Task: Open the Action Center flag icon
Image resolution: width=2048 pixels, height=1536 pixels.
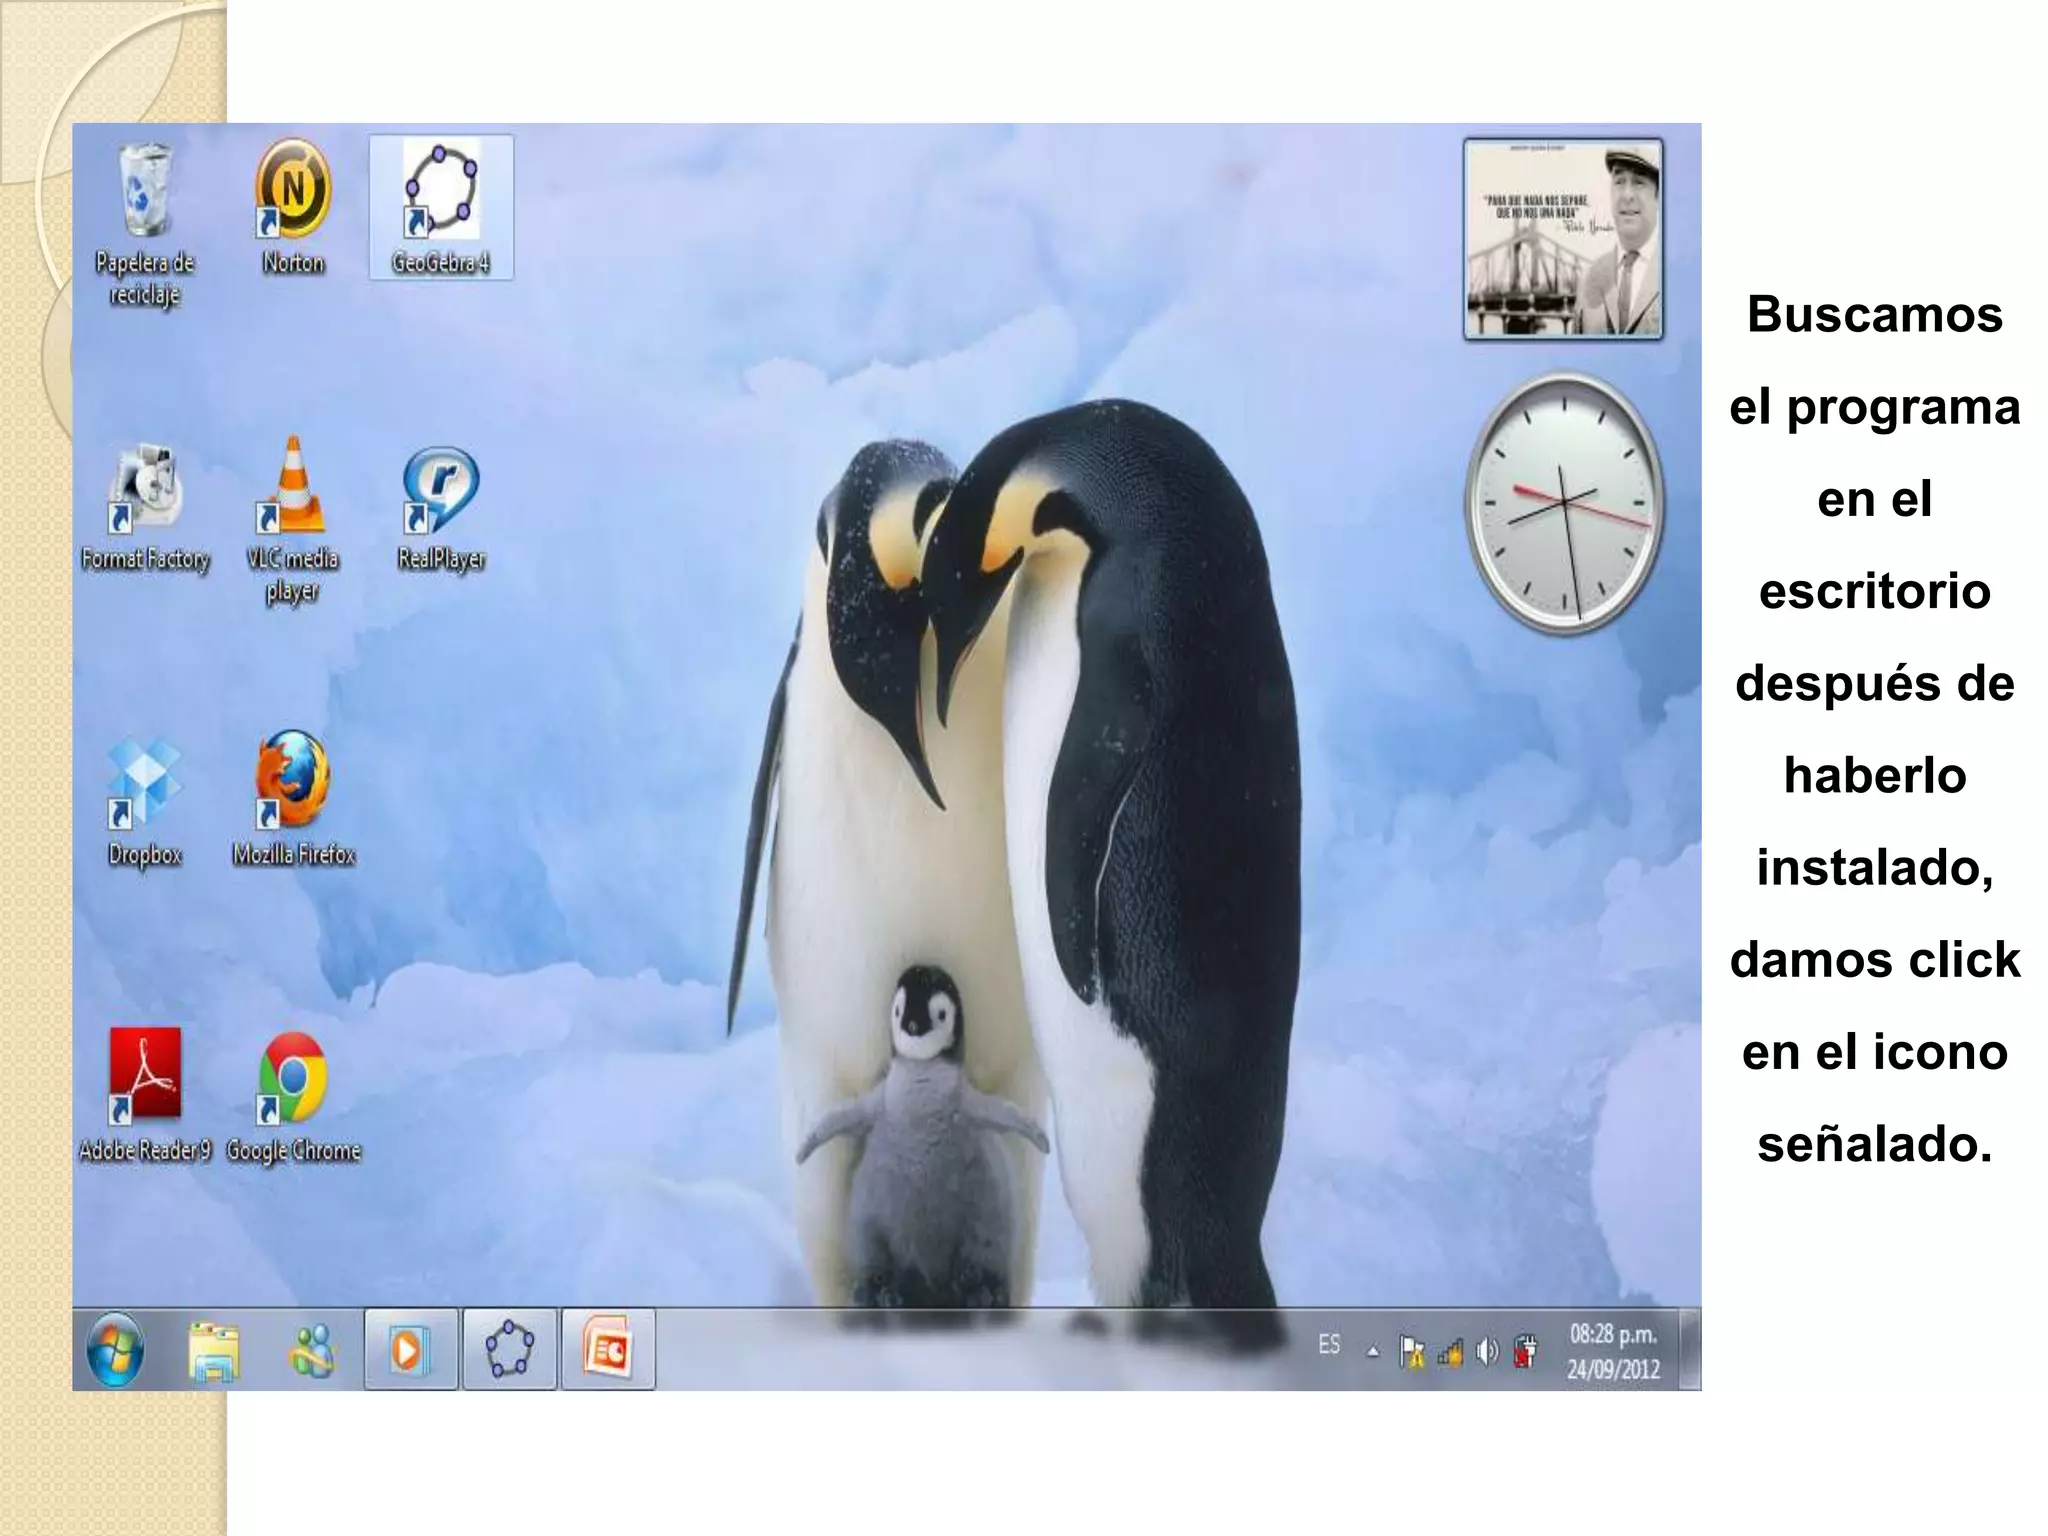Action: [1412, 1352]
